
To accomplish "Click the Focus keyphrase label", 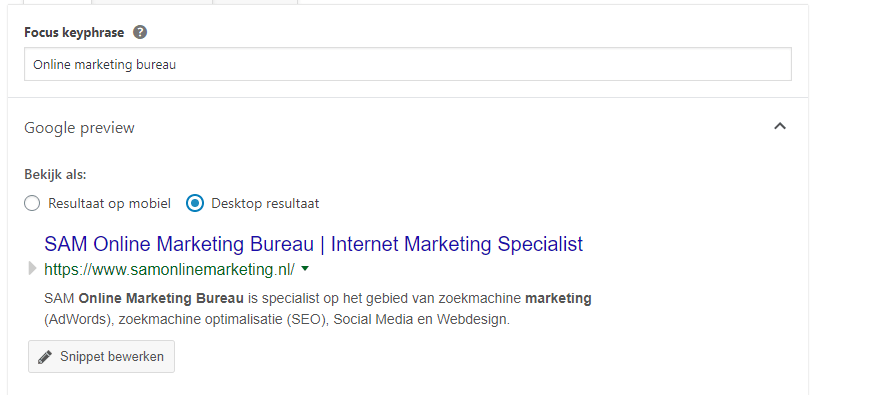I will [74, 32].
